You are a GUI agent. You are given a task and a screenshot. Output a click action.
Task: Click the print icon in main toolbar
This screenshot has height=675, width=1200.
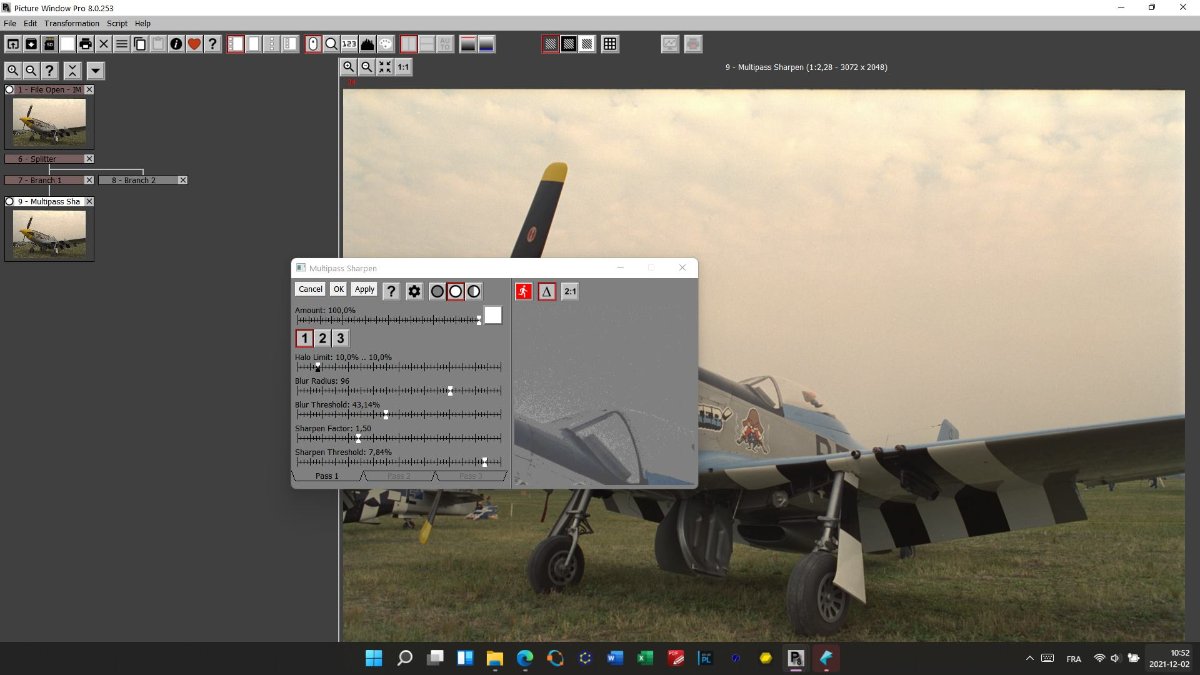coord(85,44)
